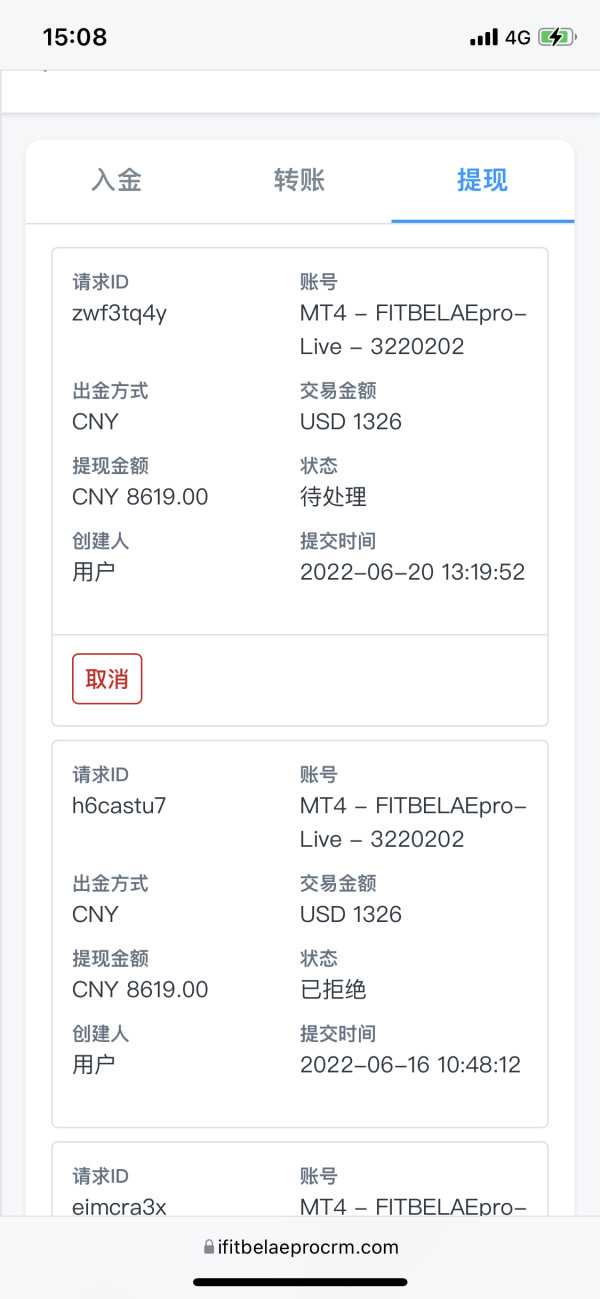The height and width of the screenshot is (1299, 600).
Task: Tap the lock icon beside the URL
Action: [x=209, y=1247]
